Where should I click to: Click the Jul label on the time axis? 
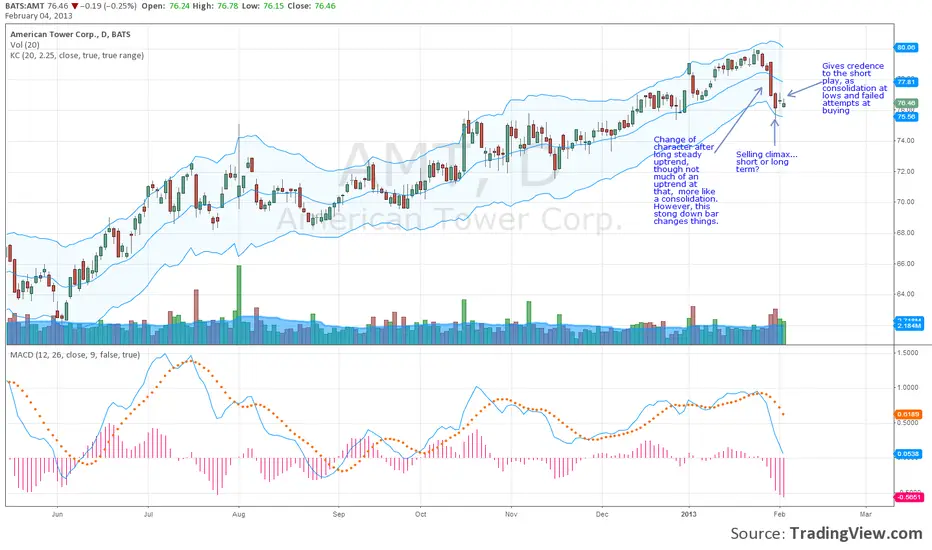point(148,514)
